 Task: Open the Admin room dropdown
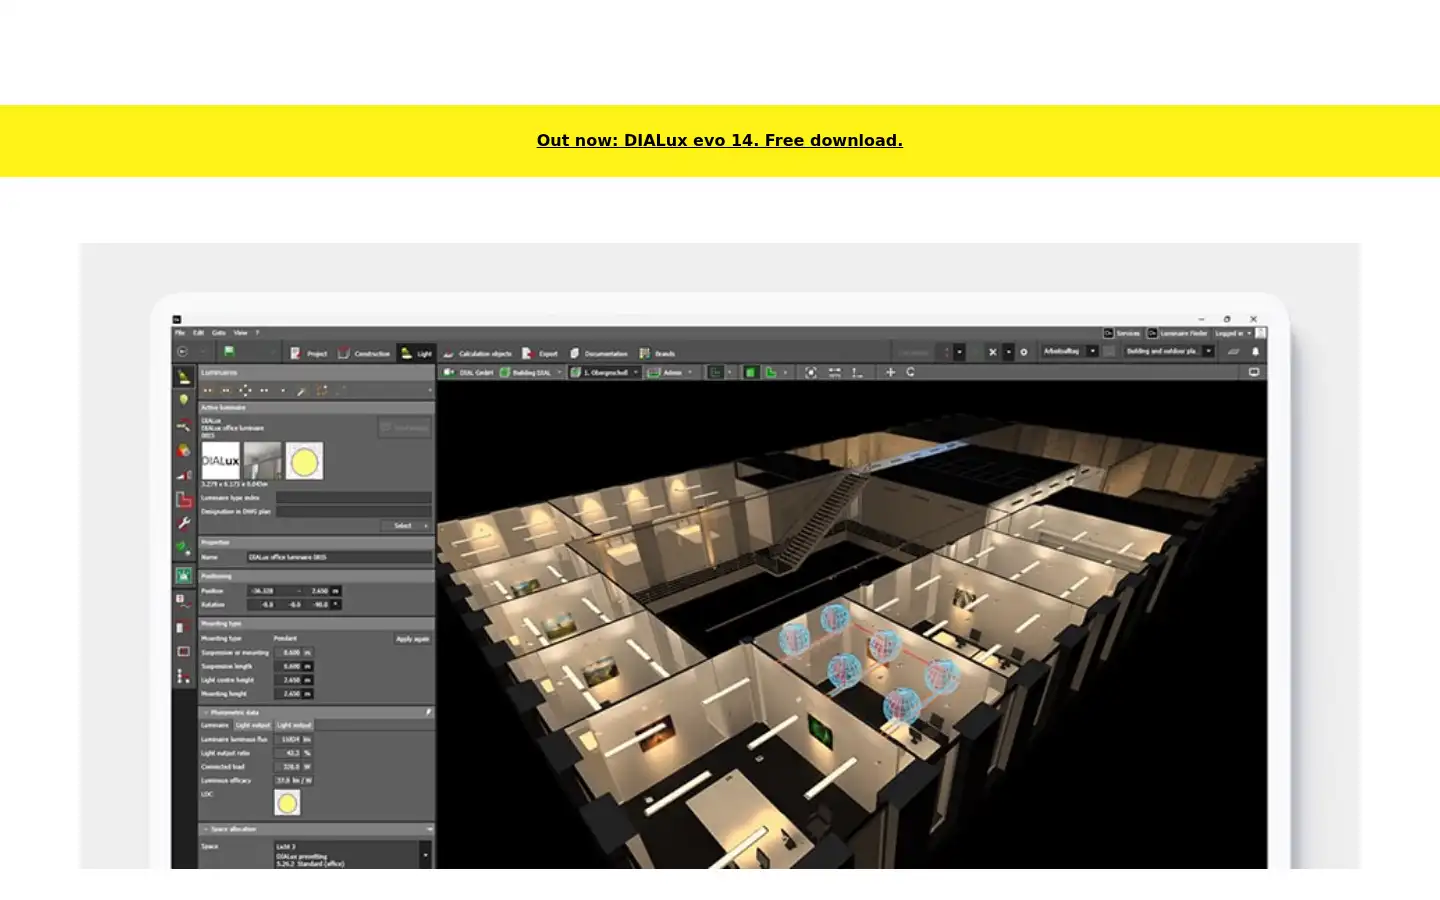click(x=671, y=372)
